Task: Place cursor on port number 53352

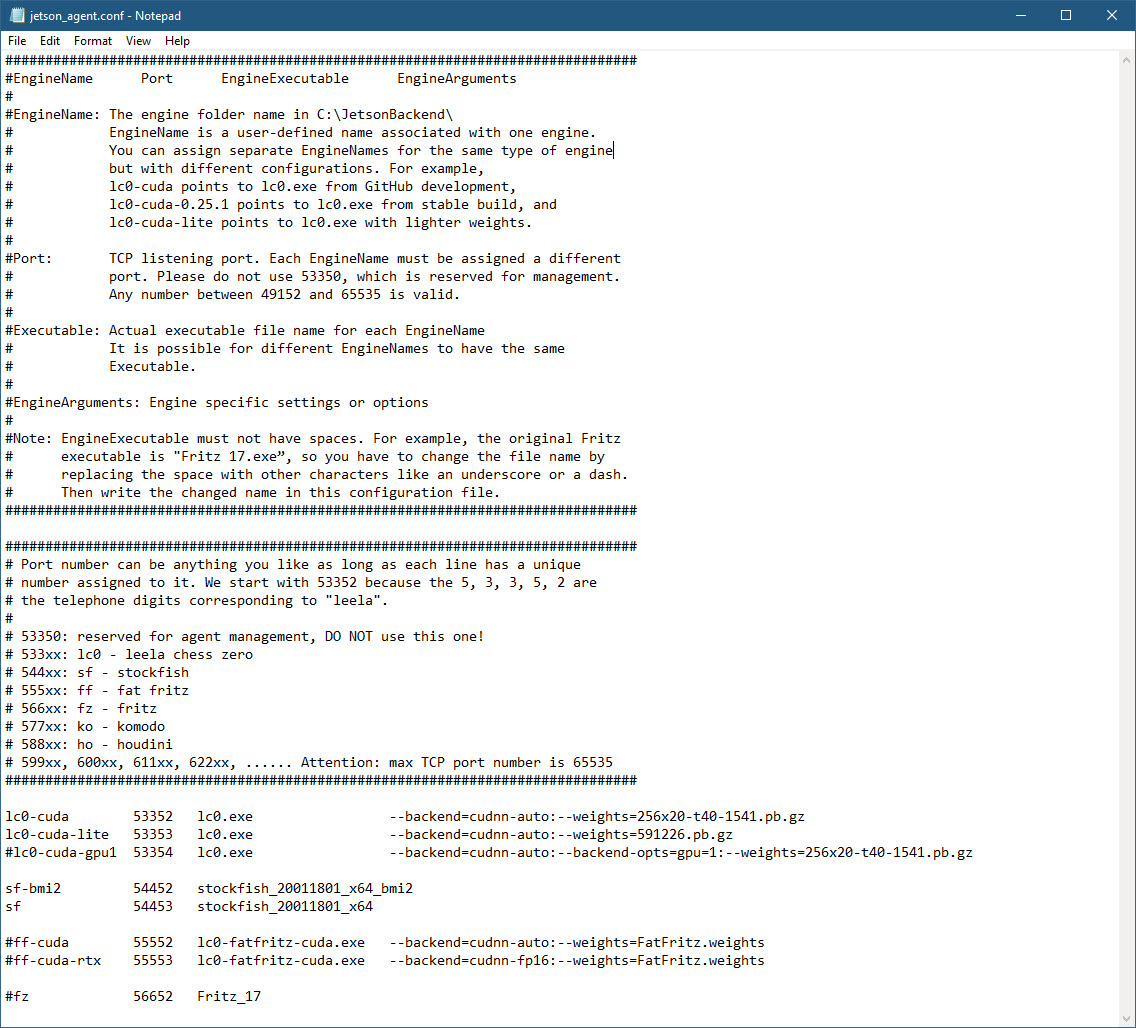Action: [153, 817]
